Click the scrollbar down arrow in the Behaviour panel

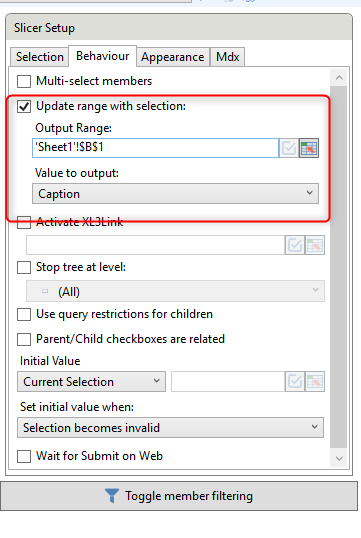(339, 458)
